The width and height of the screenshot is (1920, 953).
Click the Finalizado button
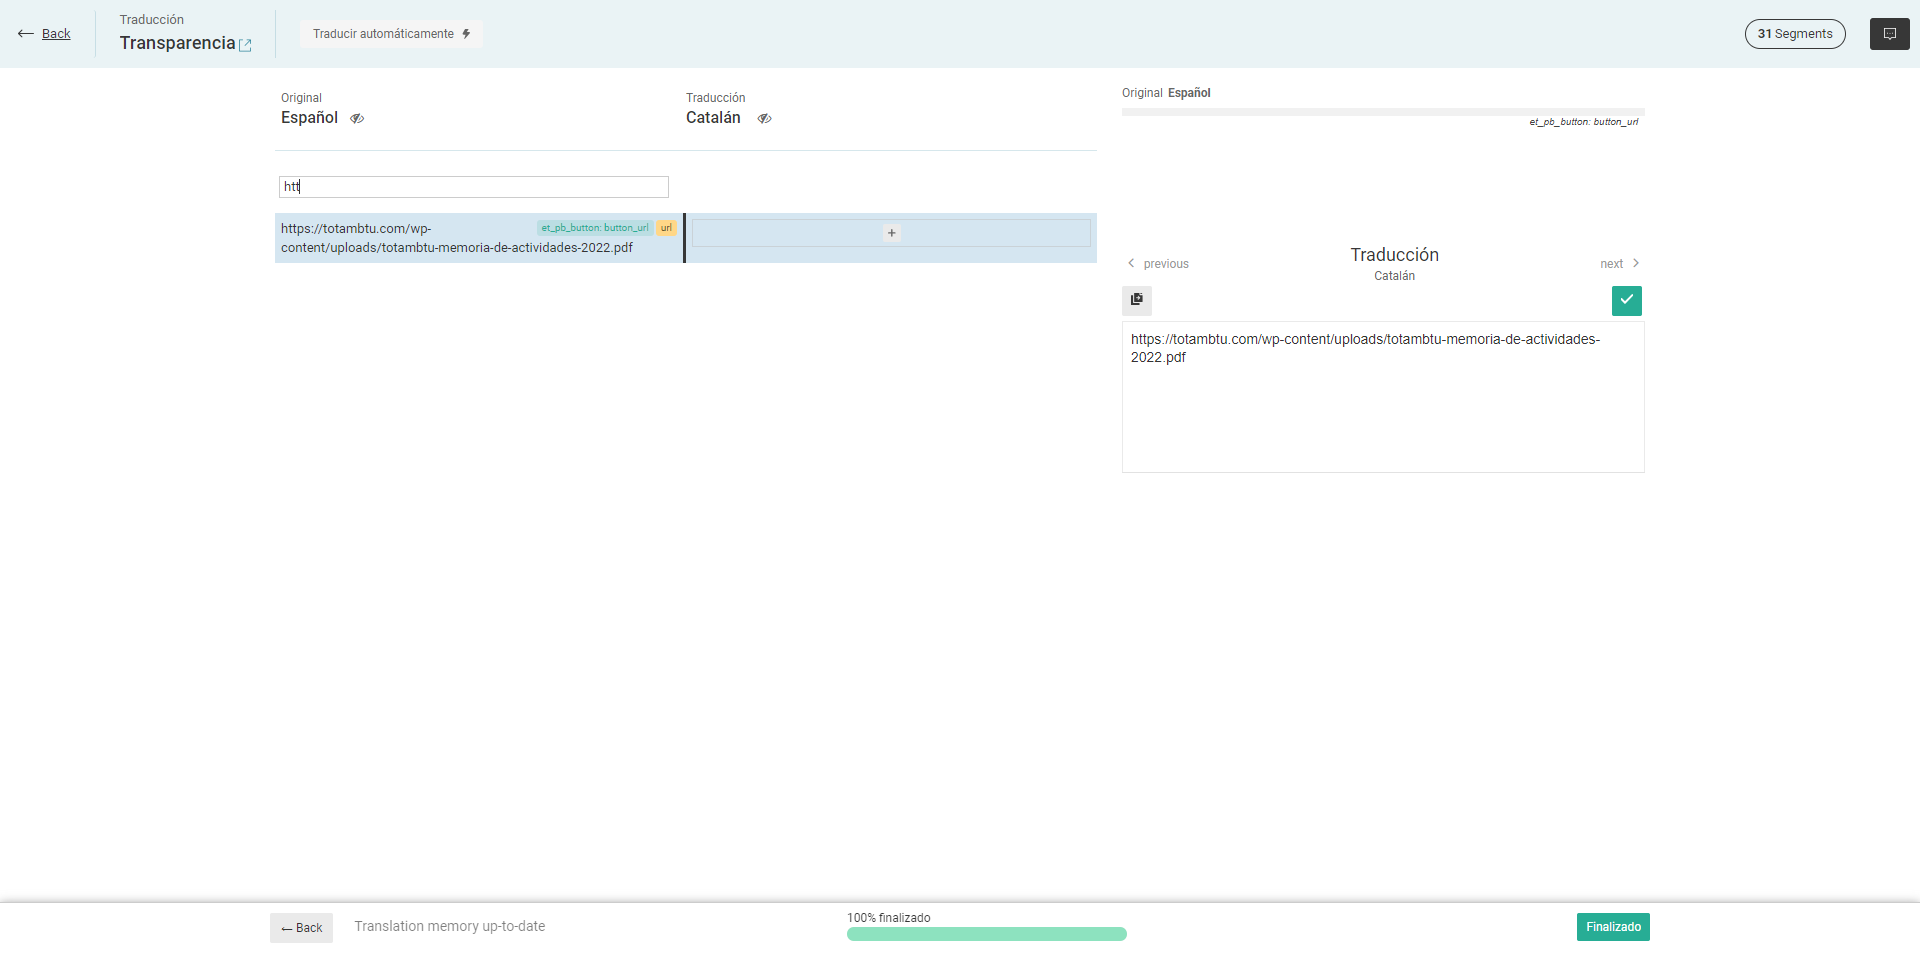pos(1612,927)
